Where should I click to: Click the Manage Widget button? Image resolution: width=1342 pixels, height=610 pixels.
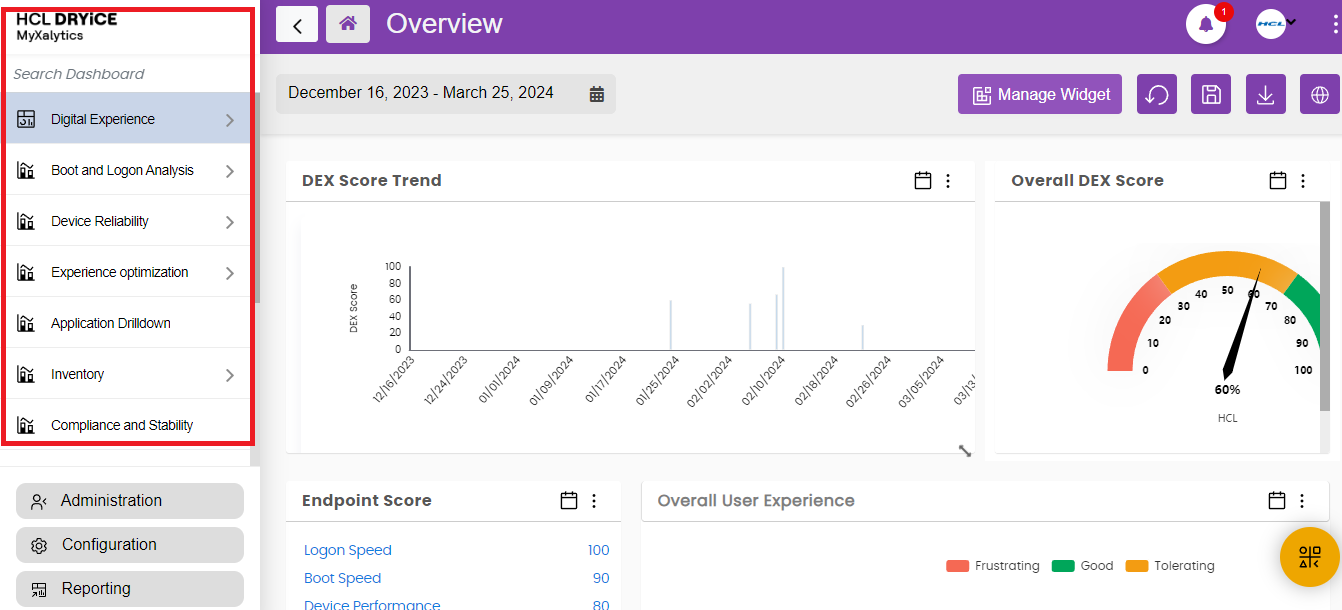1040,95
